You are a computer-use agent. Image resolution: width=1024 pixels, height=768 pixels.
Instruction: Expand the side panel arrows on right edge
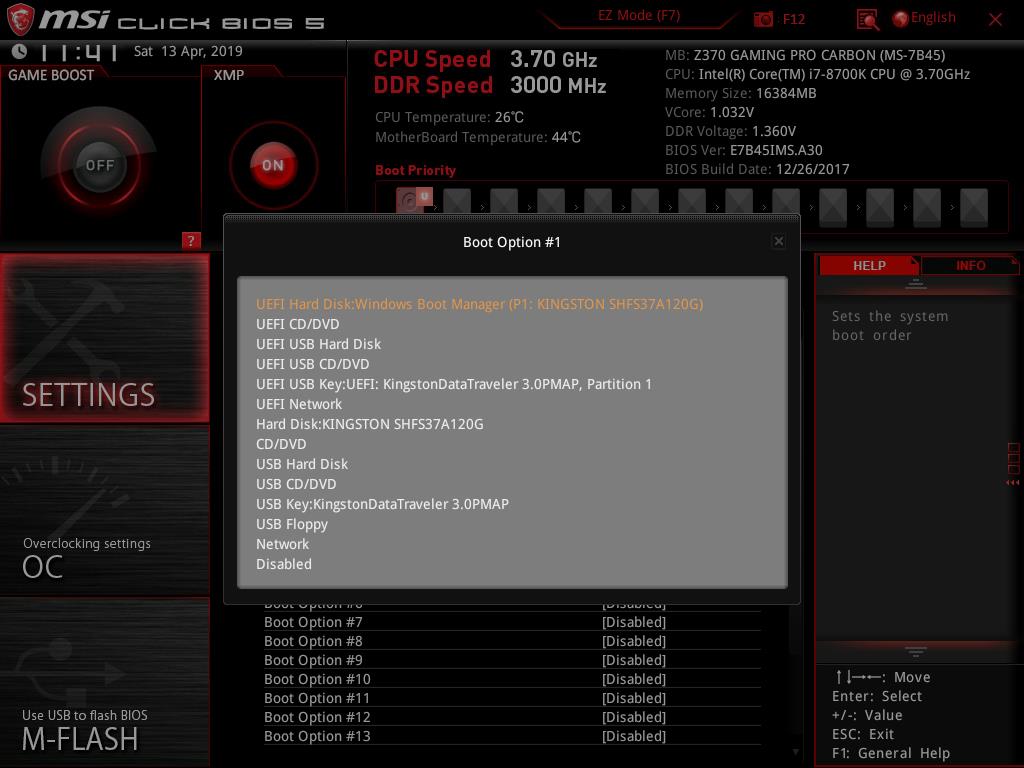tap(1013, 483)
